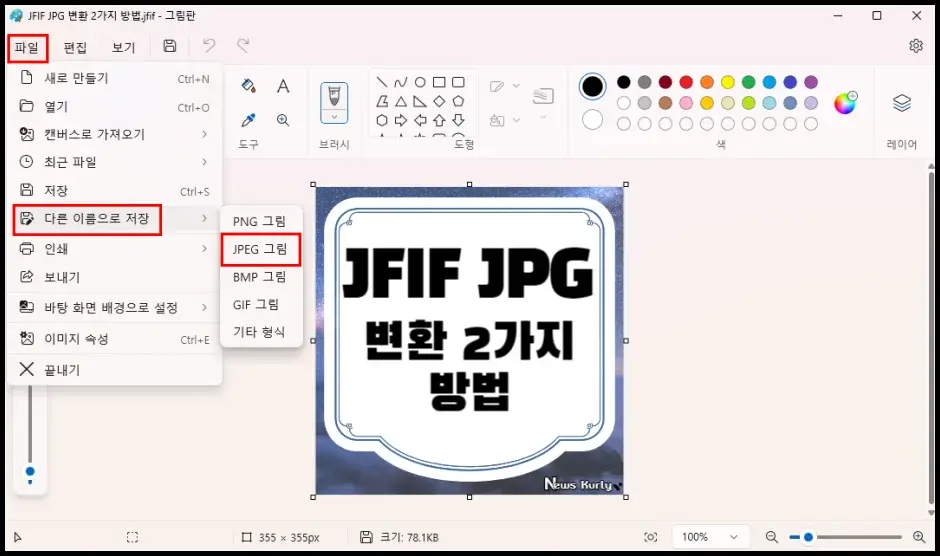The height and width of the screenshot is (556, 940).
Task: Save as JPEG 그림
Action: 260,249
